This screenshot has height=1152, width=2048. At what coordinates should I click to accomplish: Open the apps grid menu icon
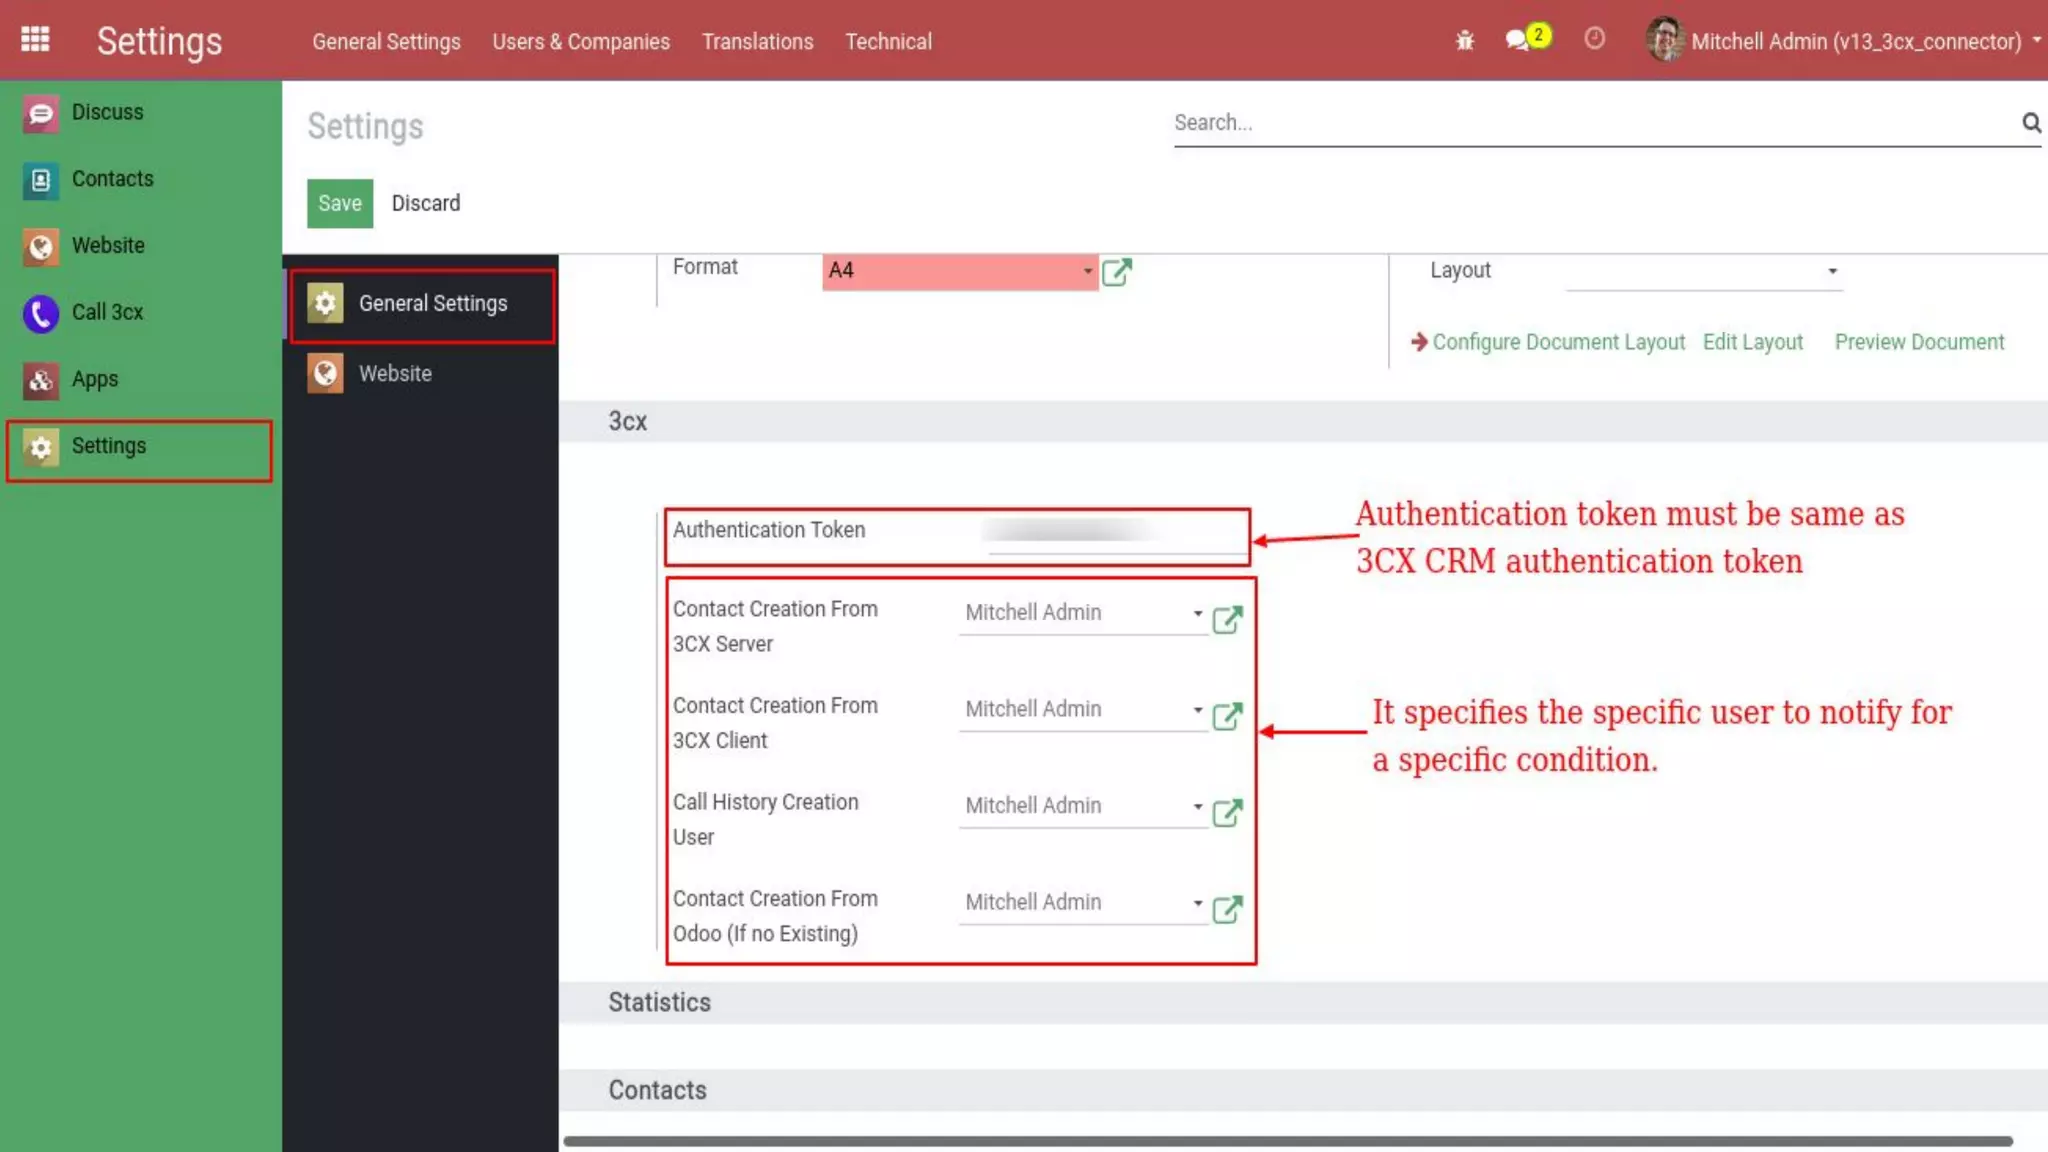35,40
